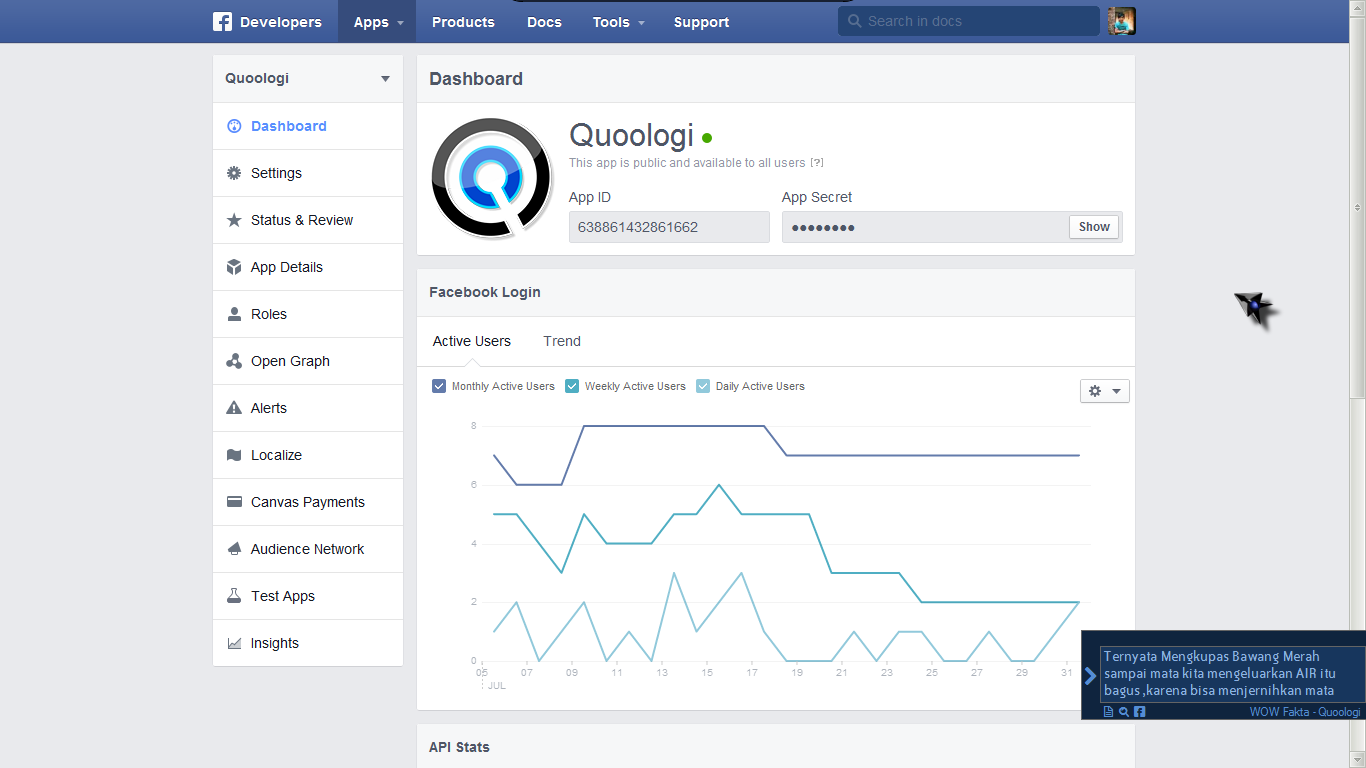Click the Audience Network megaphone icon
The image size is (1366, 768).
click(234, 549)
